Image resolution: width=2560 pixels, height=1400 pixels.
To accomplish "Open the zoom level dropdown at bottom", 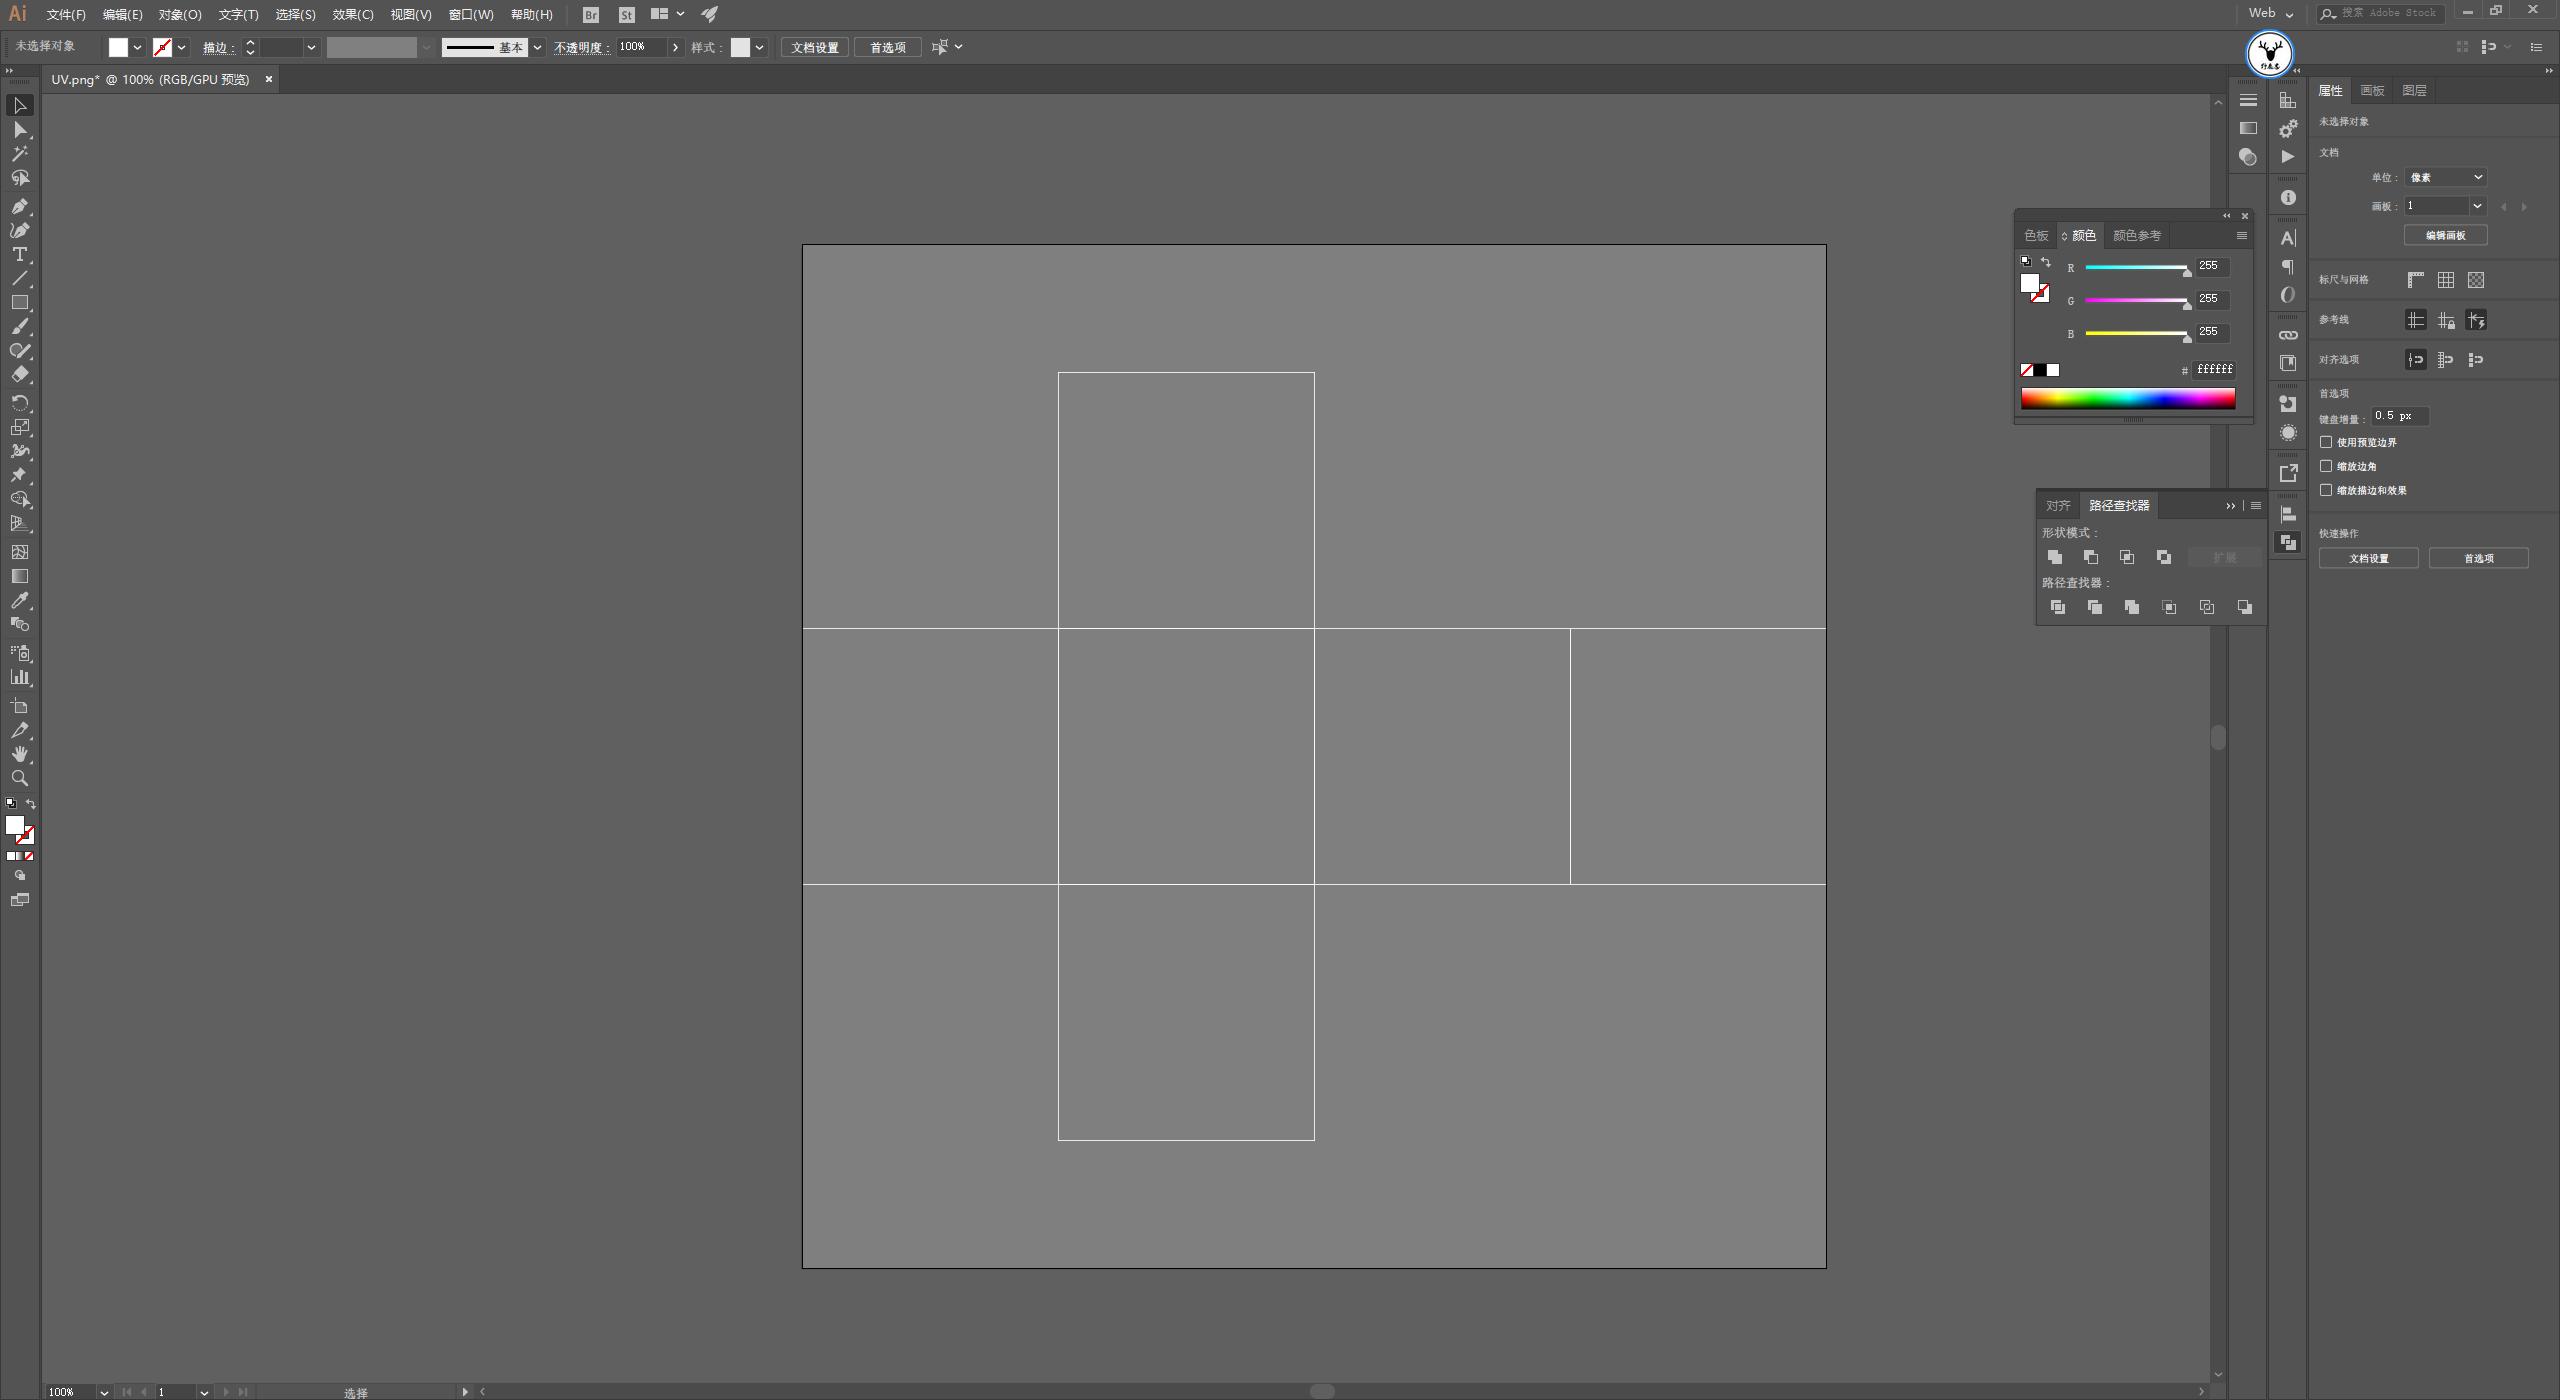I will (x=103, y=1392).
